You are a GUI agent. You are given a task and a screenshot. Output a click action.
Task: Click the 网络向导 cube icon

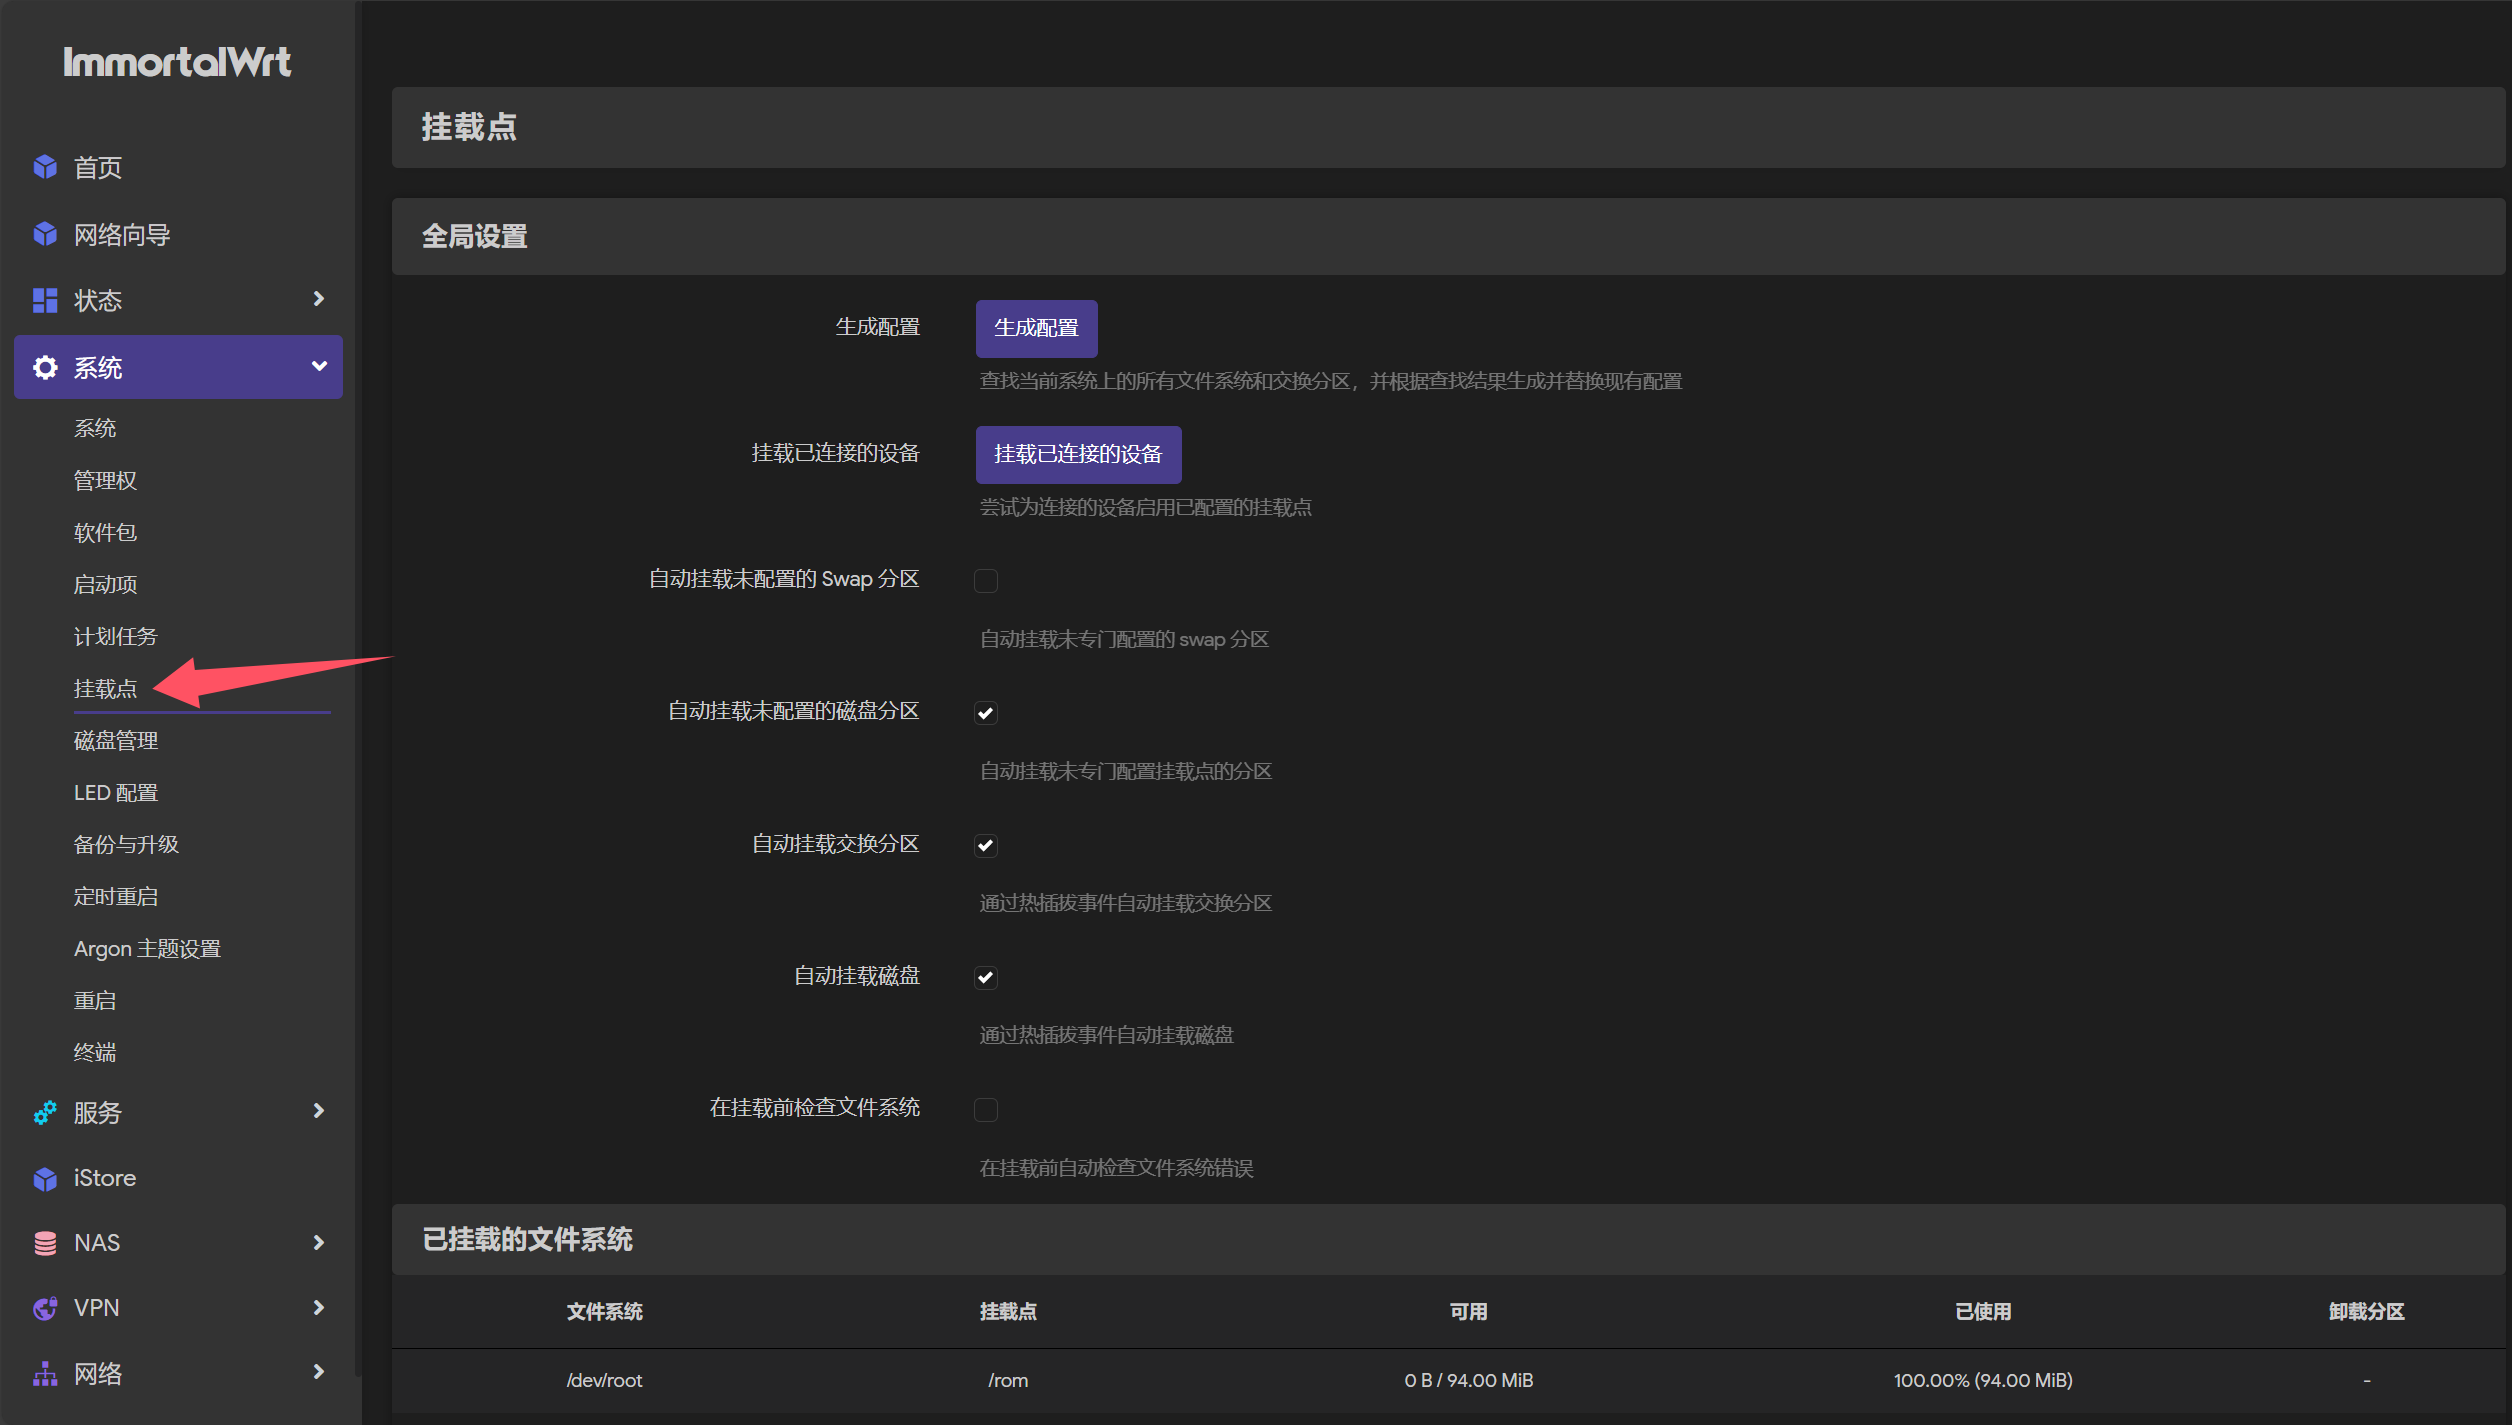[45, 234]
